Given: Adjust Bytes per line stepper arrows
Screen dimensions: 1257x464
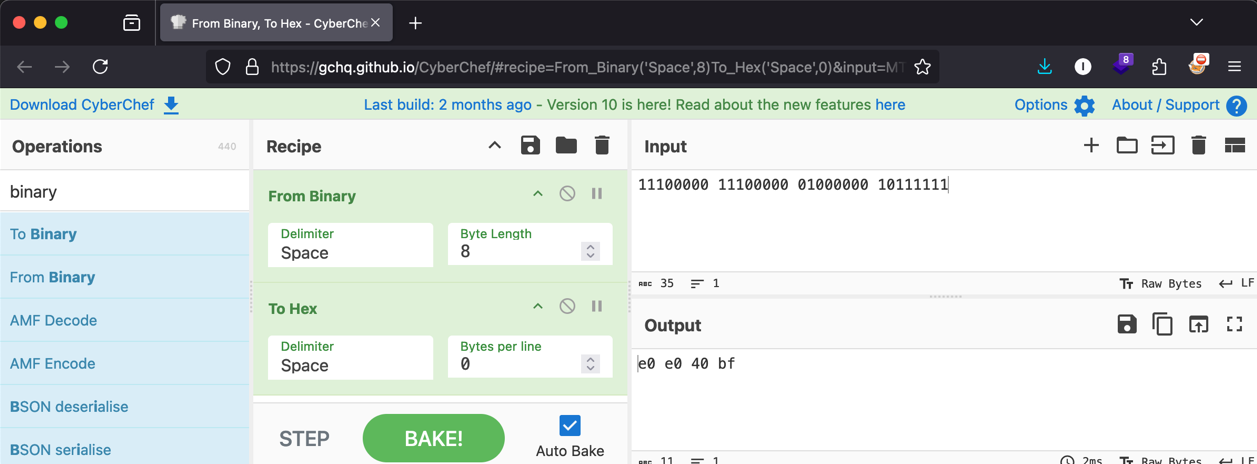Looking at the screenshot, I should click(x=590, y=364).
